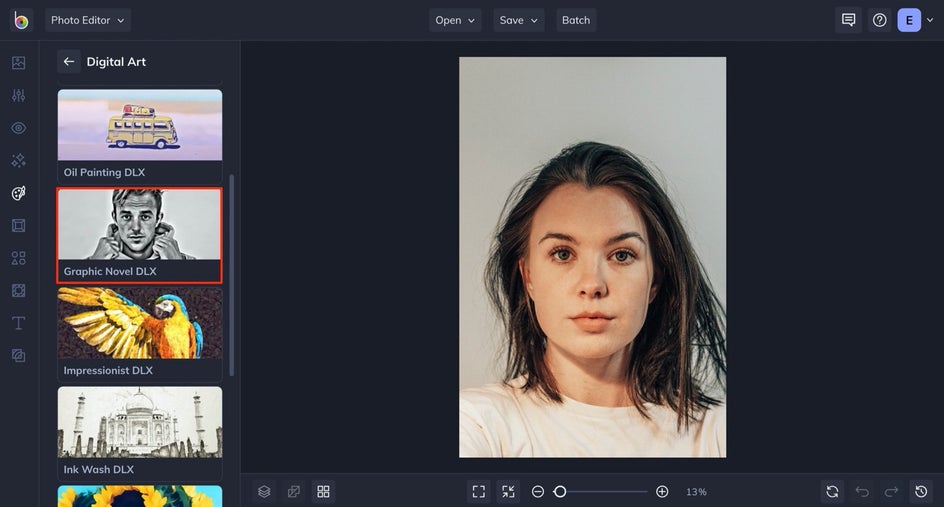
Task: Redo the last action
Action: coord(892,491)
